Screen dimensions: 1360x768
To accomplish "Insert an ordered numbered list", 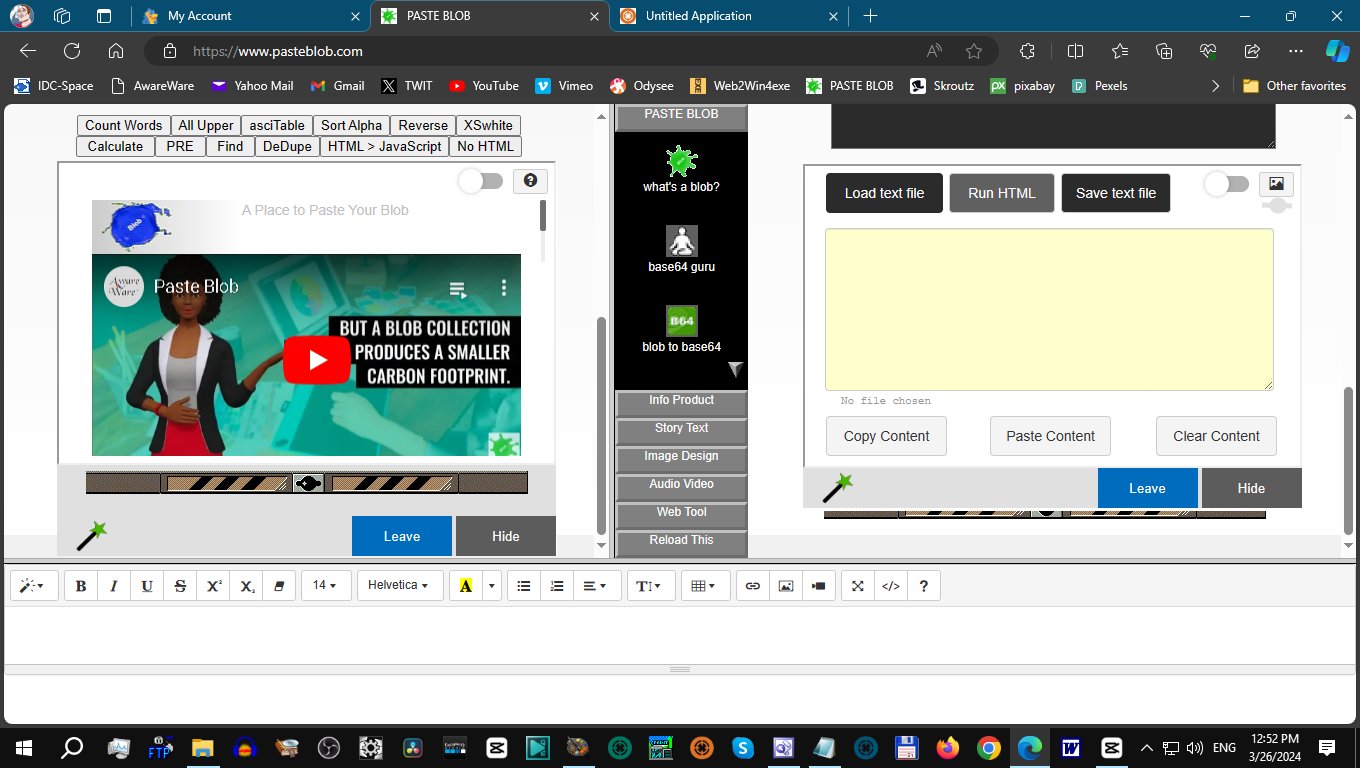I will pyautogui.click(x=557, y=585).
